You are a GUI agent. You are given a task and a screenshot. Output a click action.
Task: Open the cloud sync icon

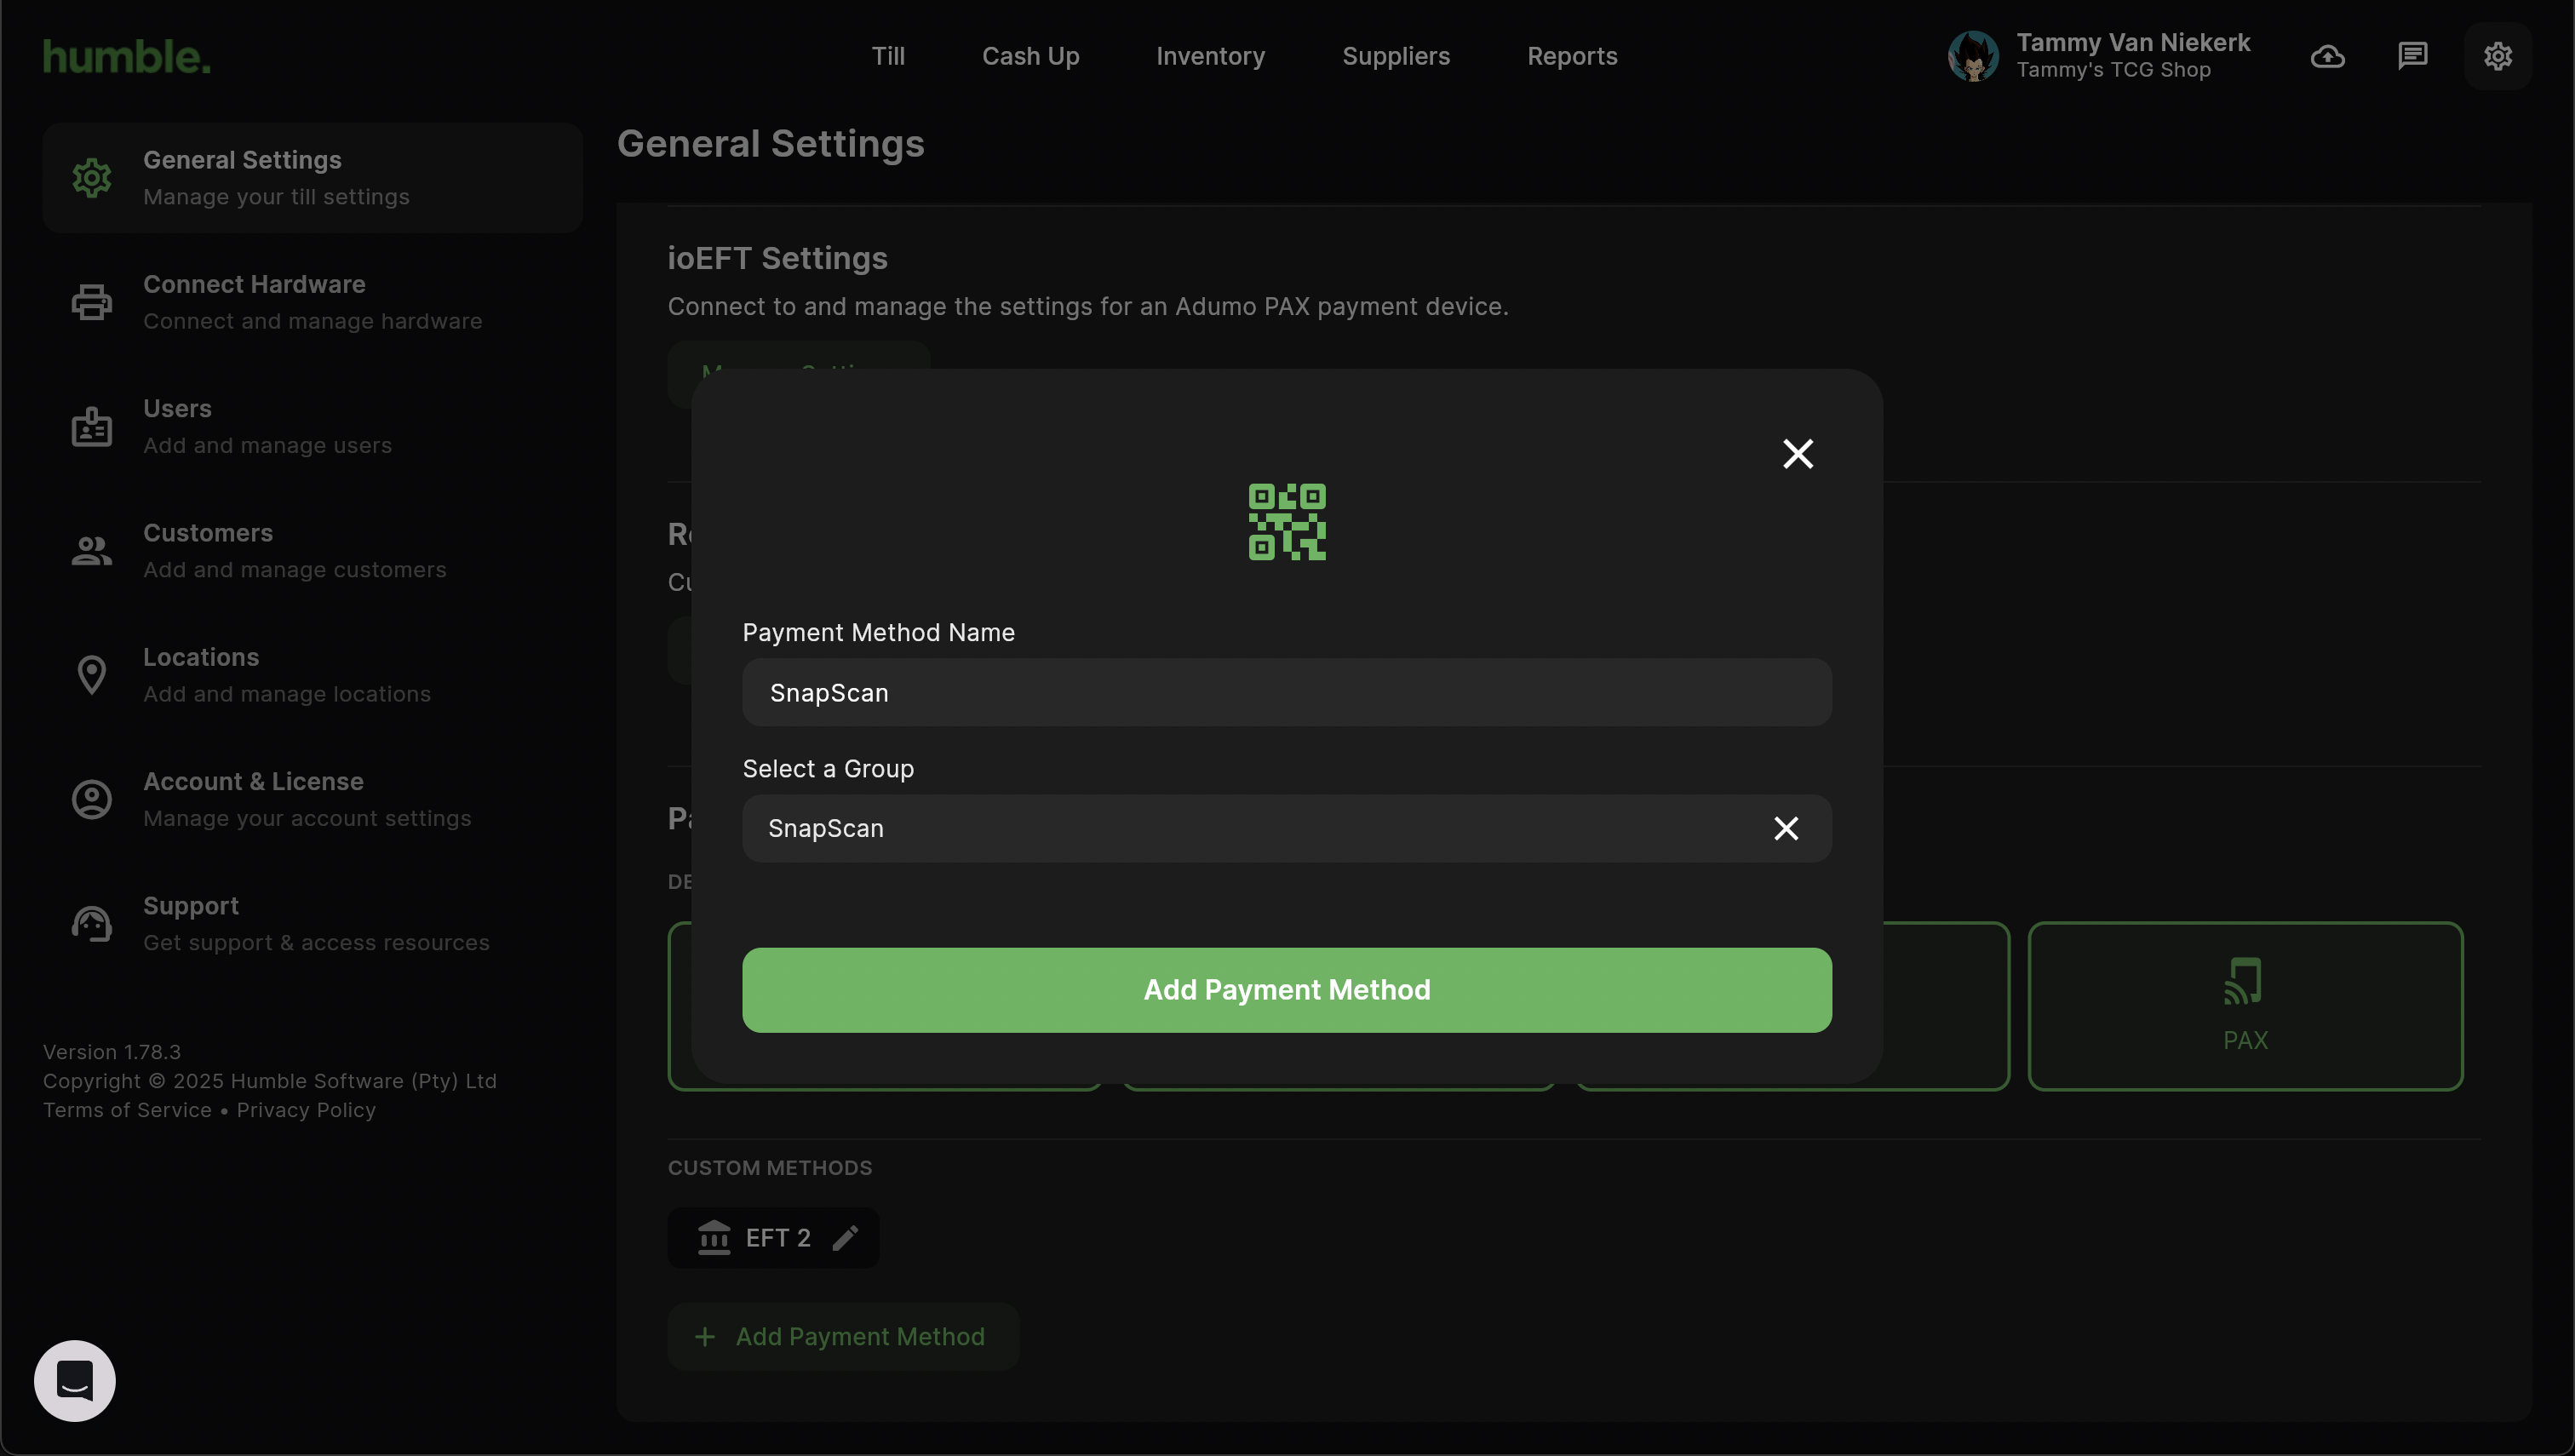2327,56
